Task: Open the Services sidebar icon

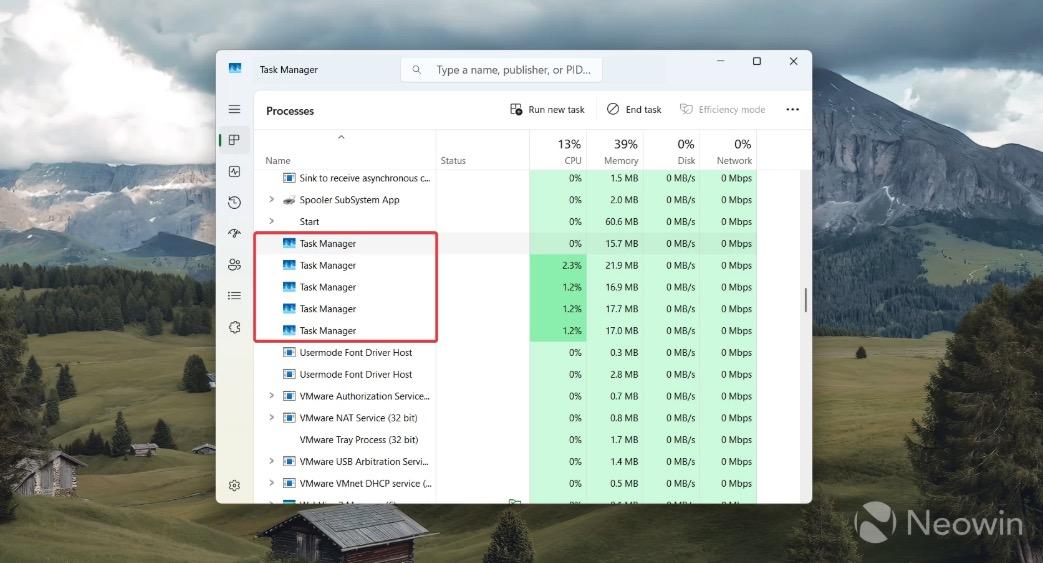Action: point(234,327)
